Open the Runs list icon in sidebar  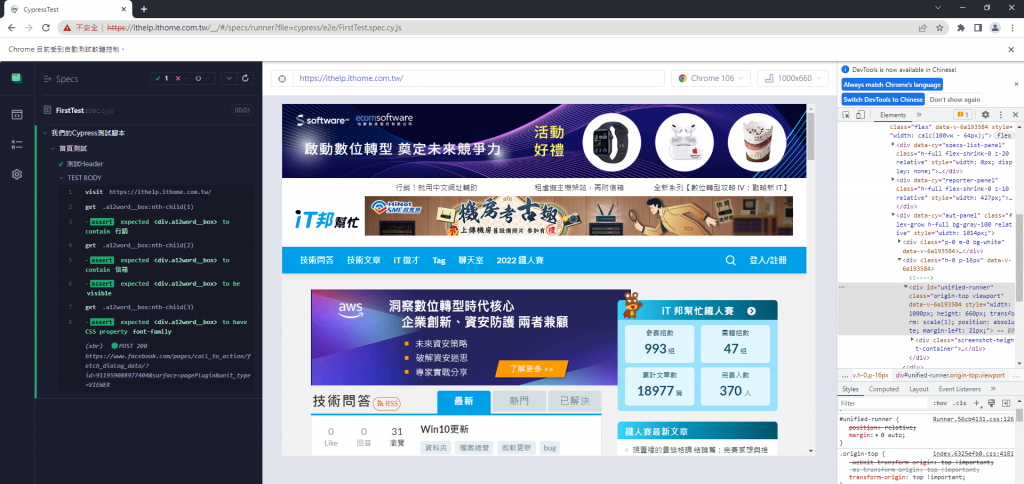pos(17,144)
